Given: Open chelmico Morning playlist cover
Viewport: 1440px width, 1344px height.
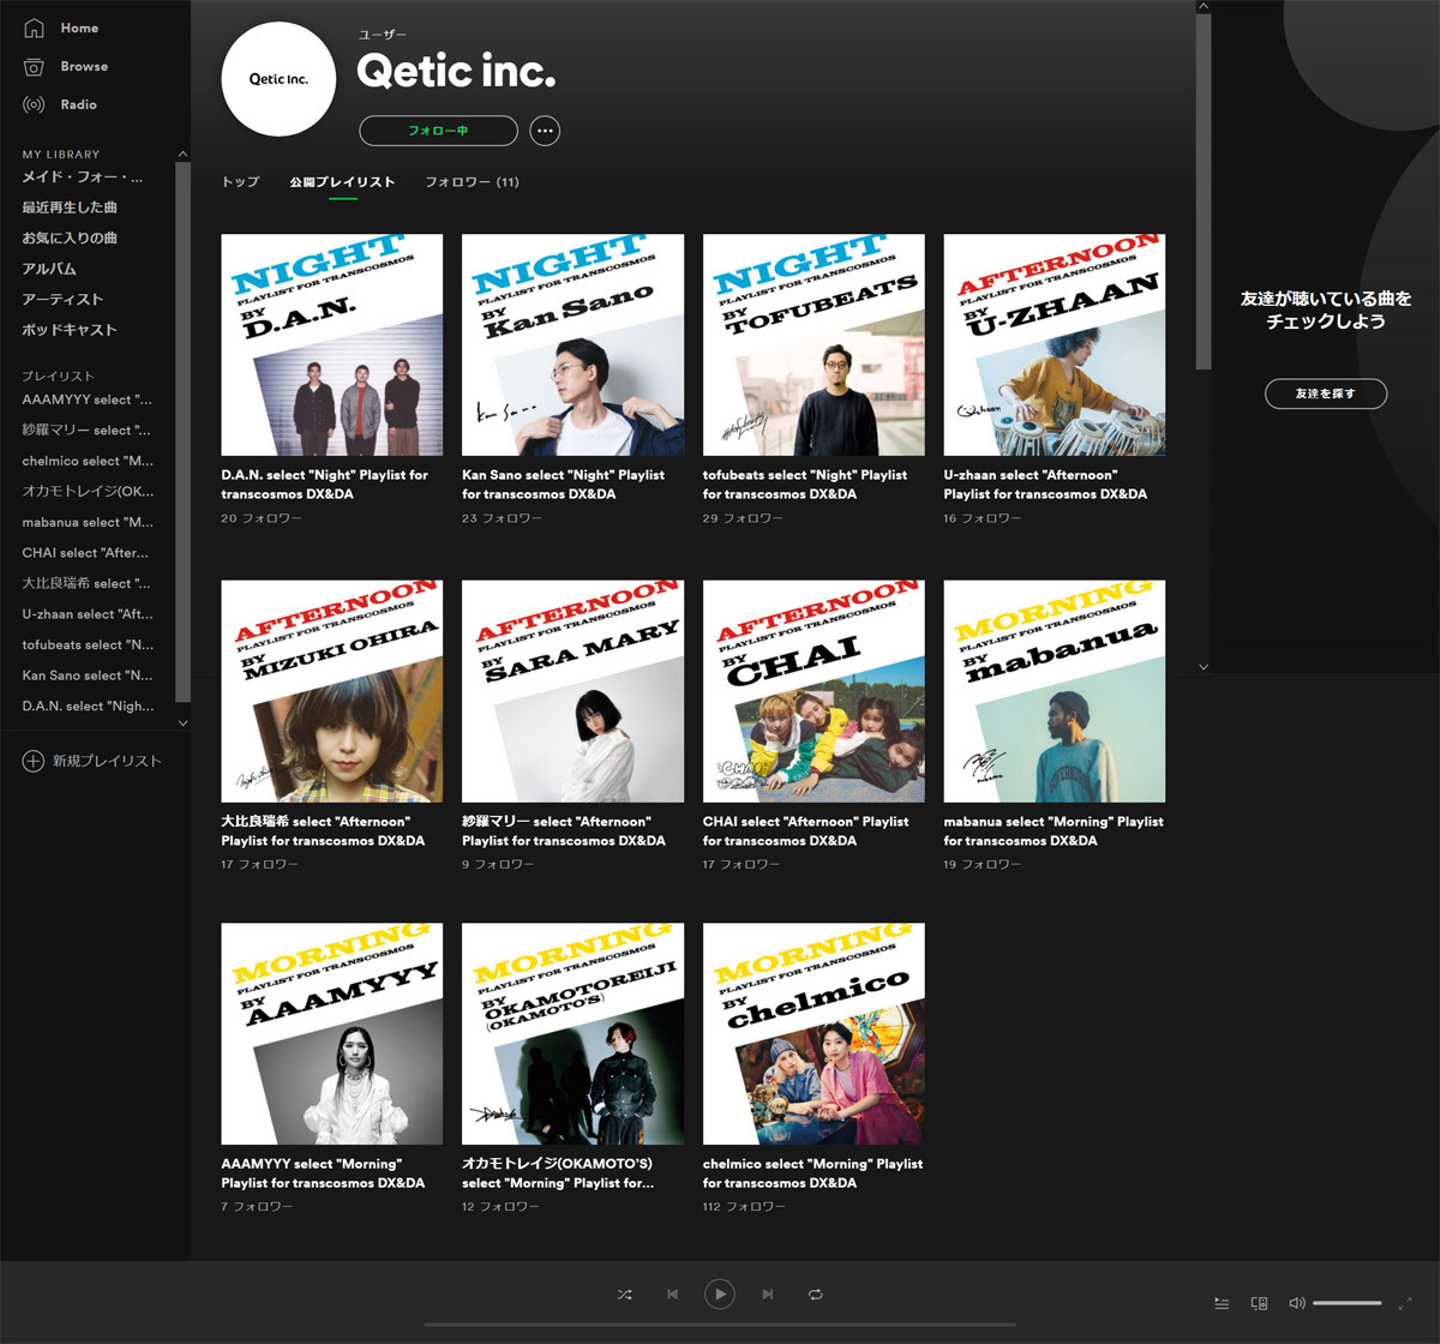Looking at the screenshot, I should click(814, 1034).
